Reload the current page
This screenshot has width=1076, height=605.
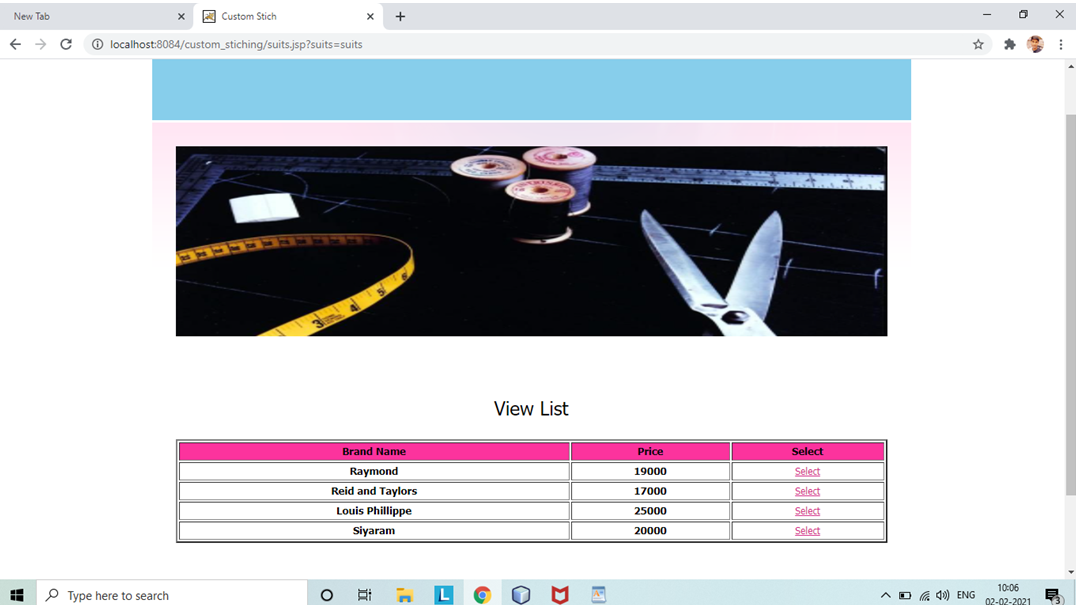point(66,44)
